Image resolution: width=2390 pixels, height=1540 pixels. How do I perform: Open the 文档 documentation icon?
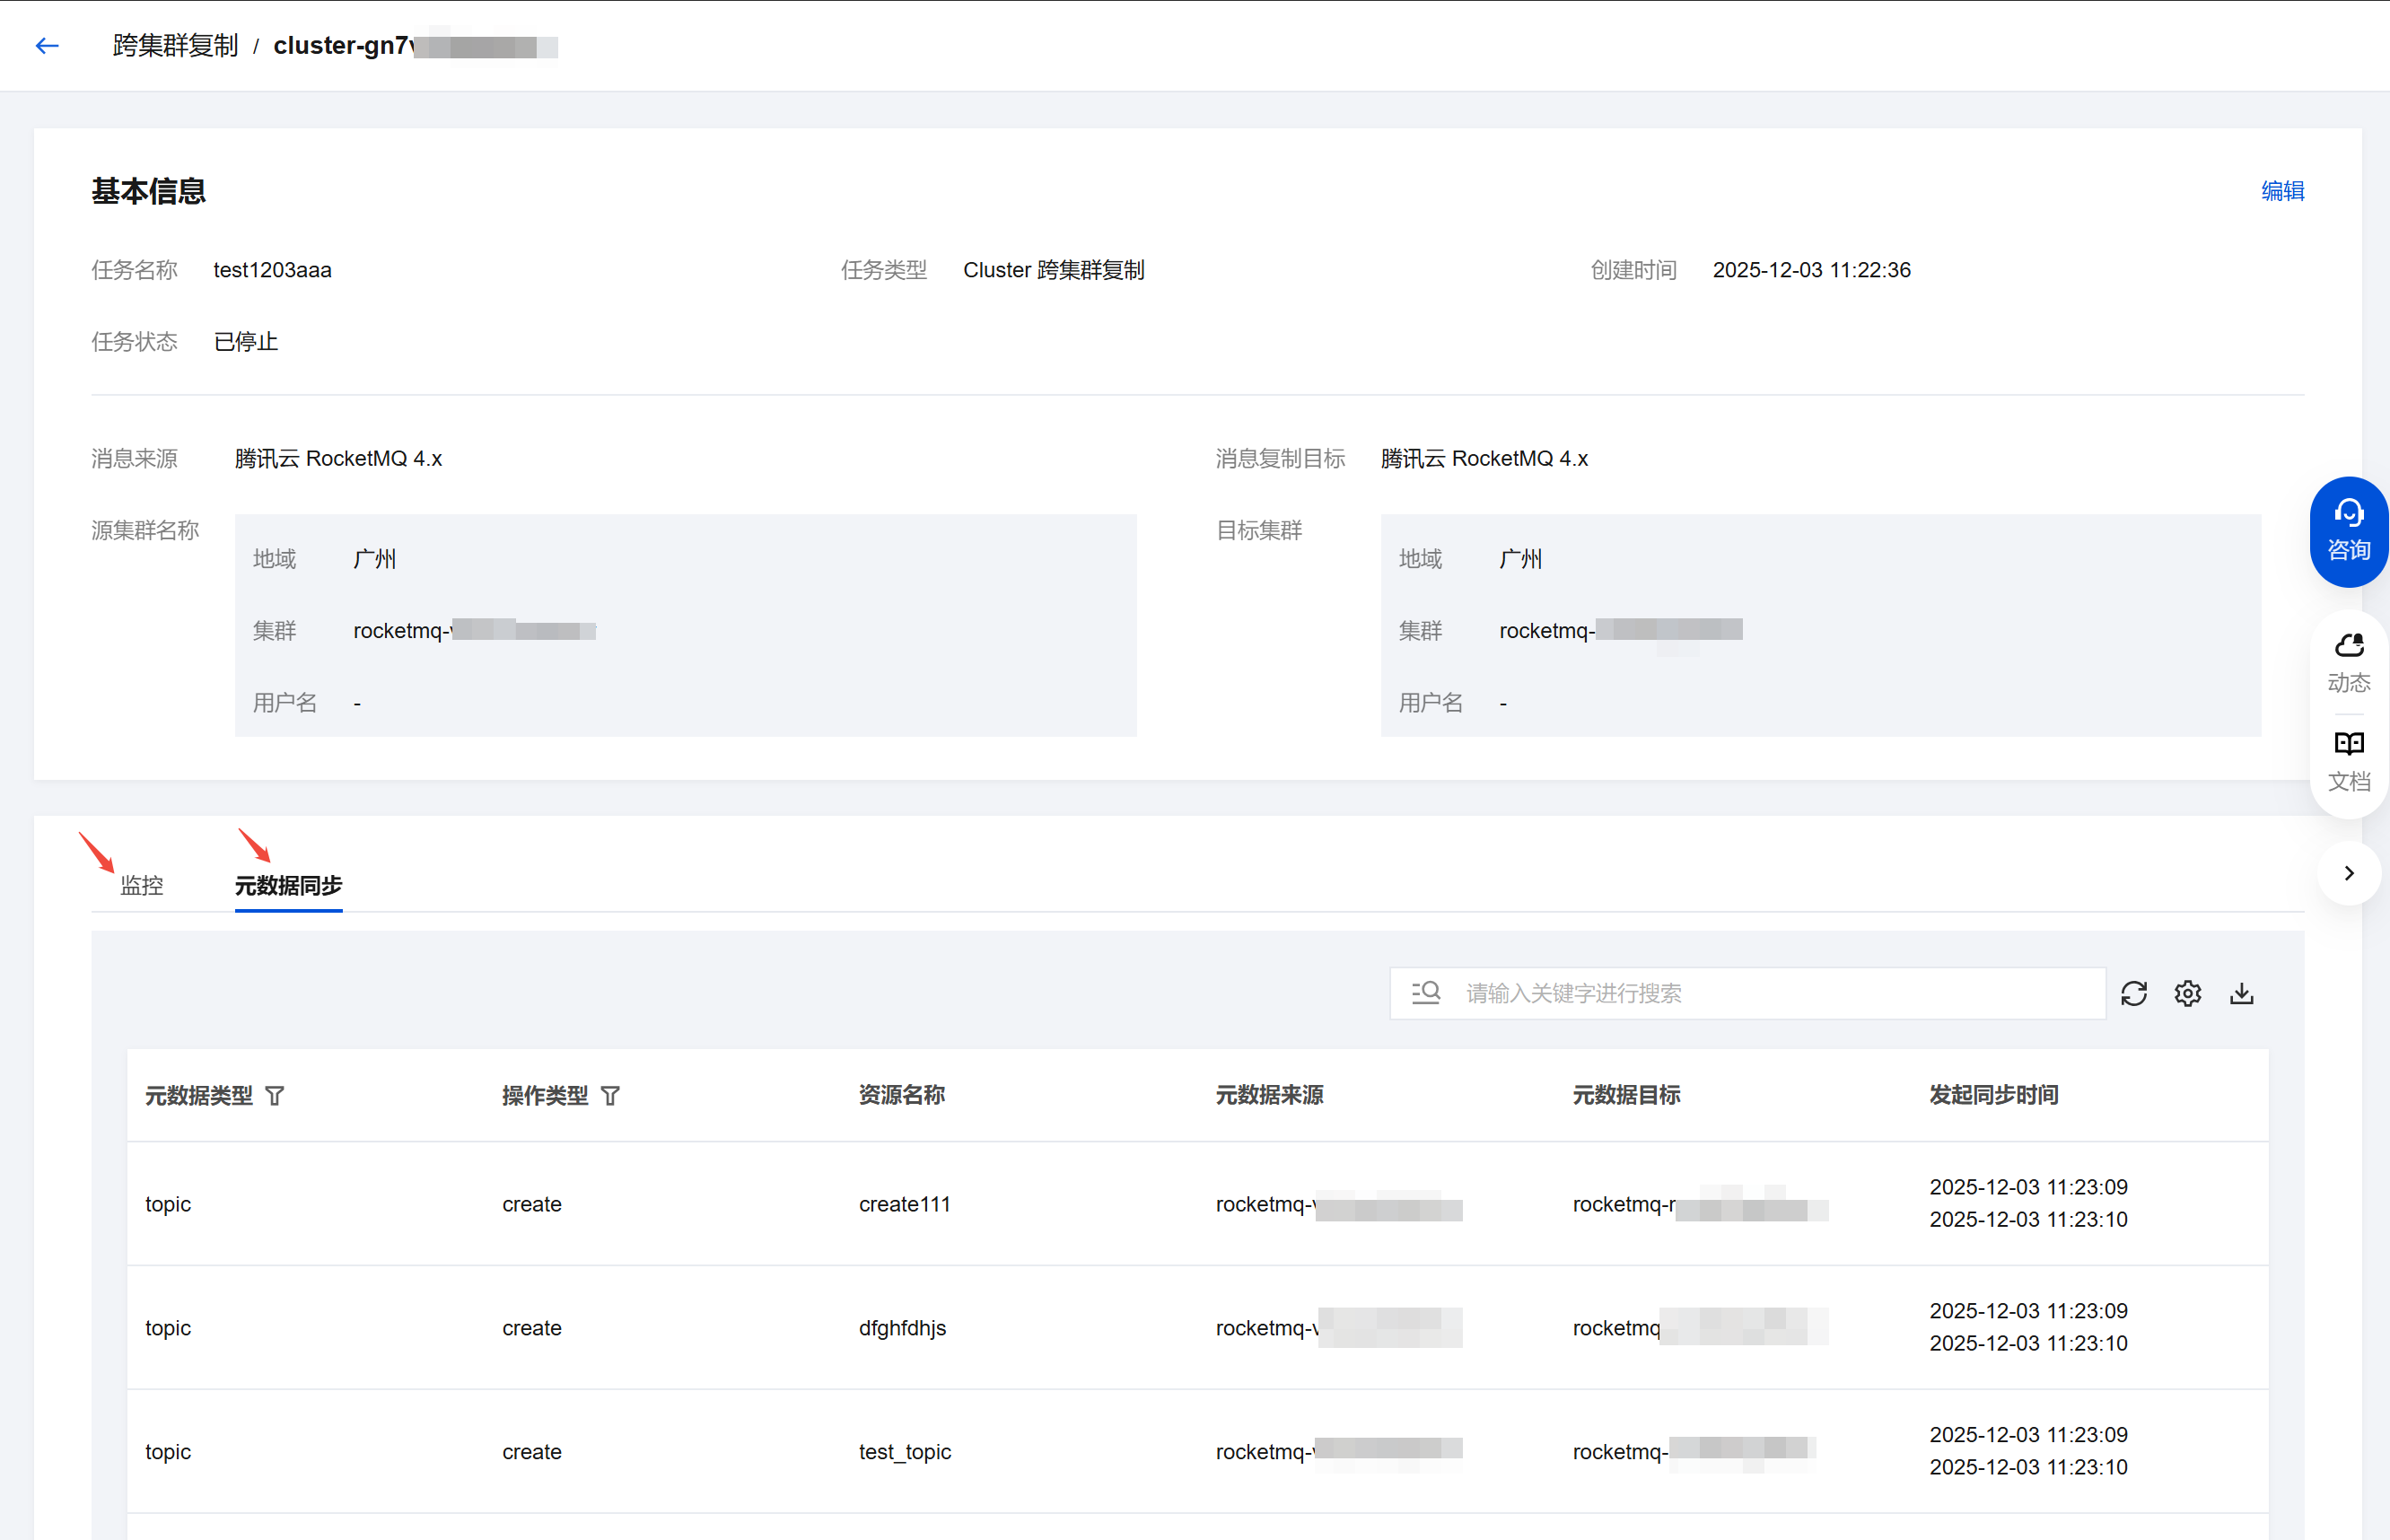point(2348,760)
